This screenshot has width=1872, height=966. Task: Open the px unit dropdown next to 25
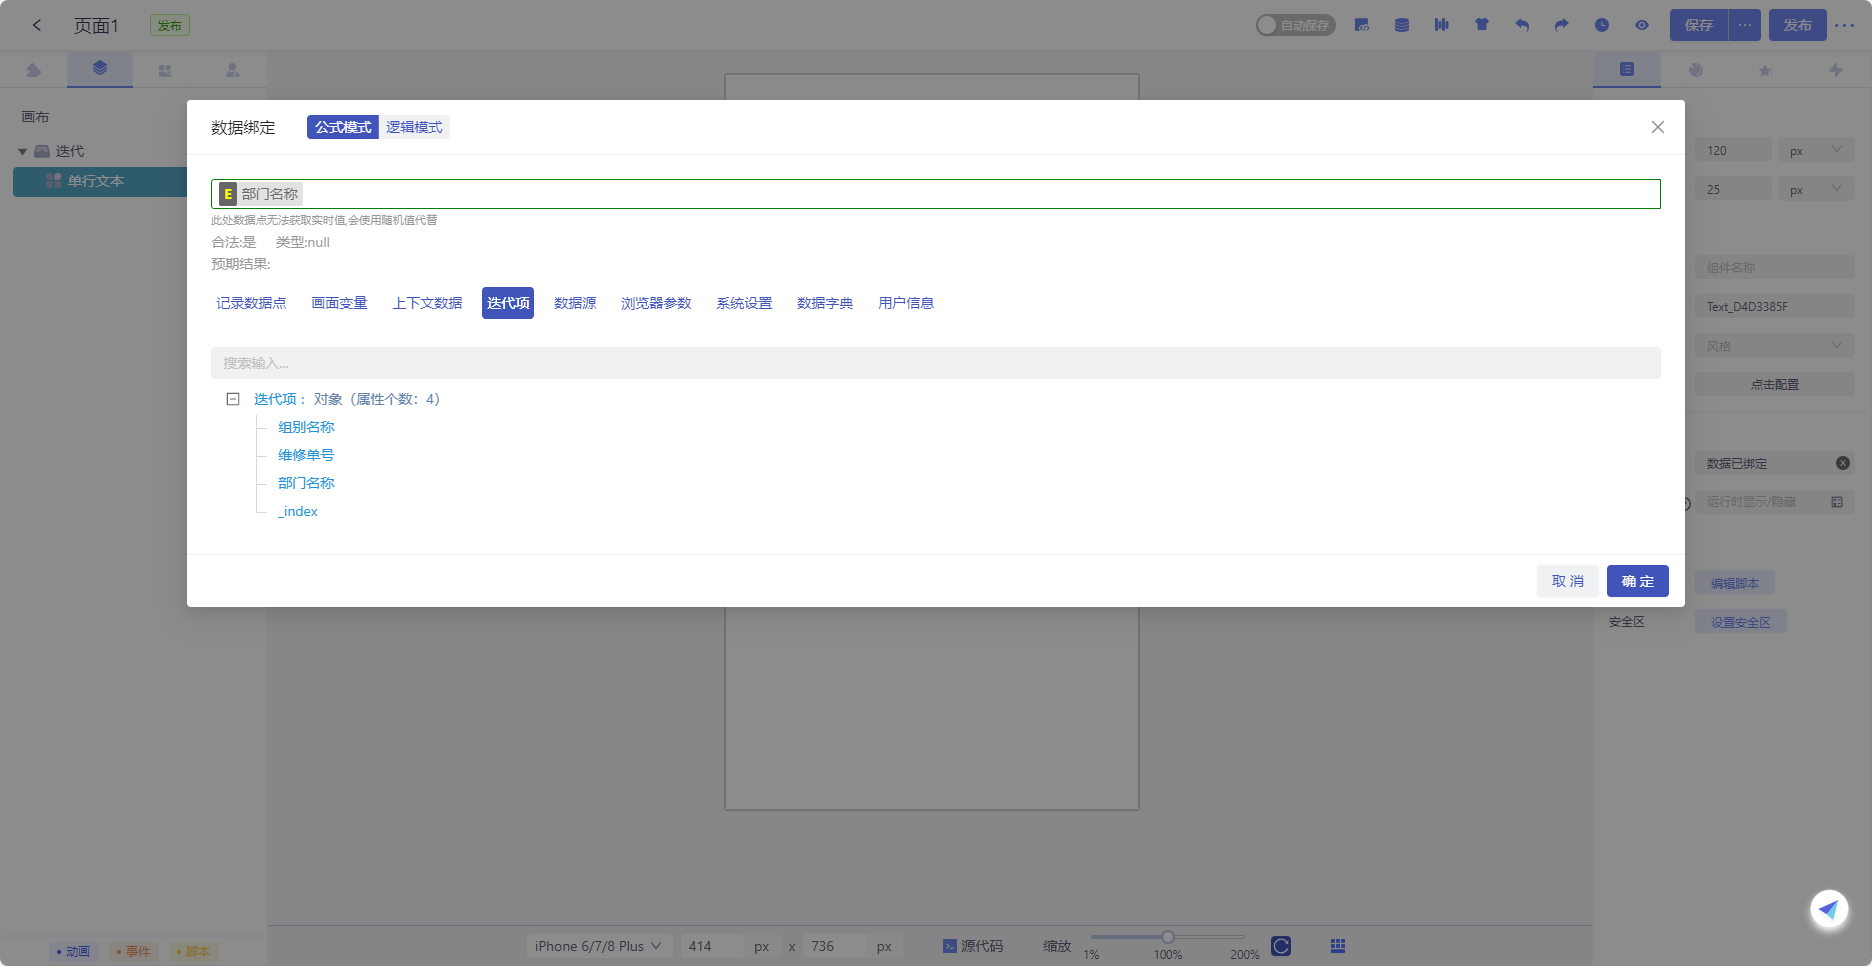click(x=1816, y=189)
